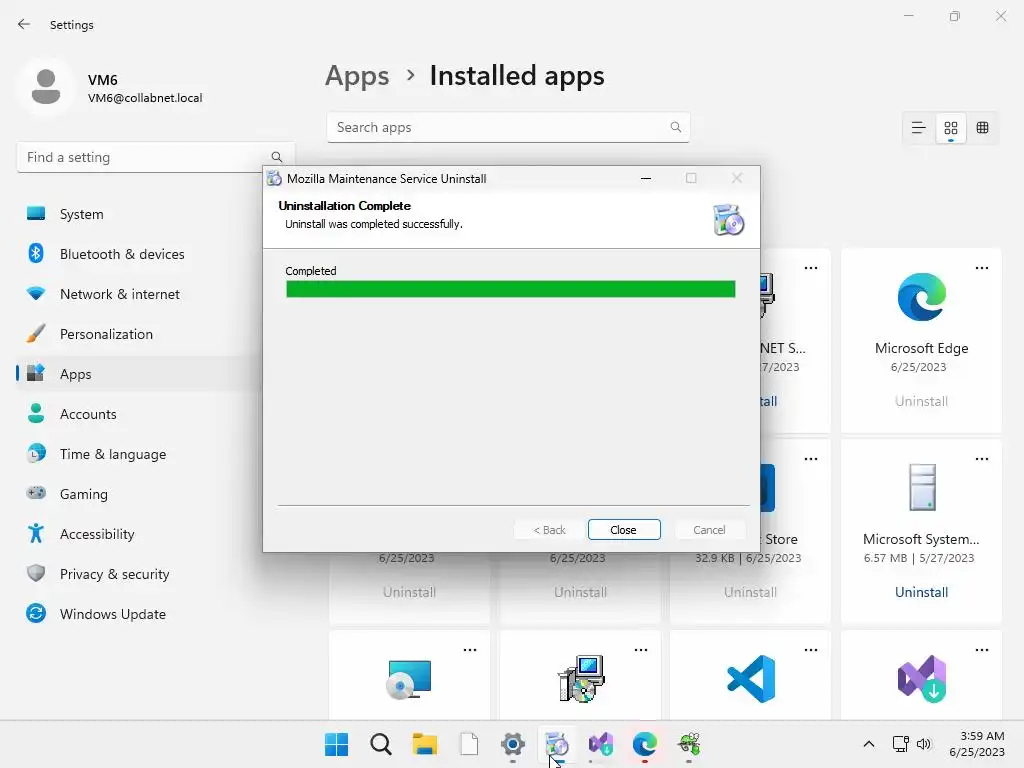Click the search magnifier in Search apps

pos(676,127)
